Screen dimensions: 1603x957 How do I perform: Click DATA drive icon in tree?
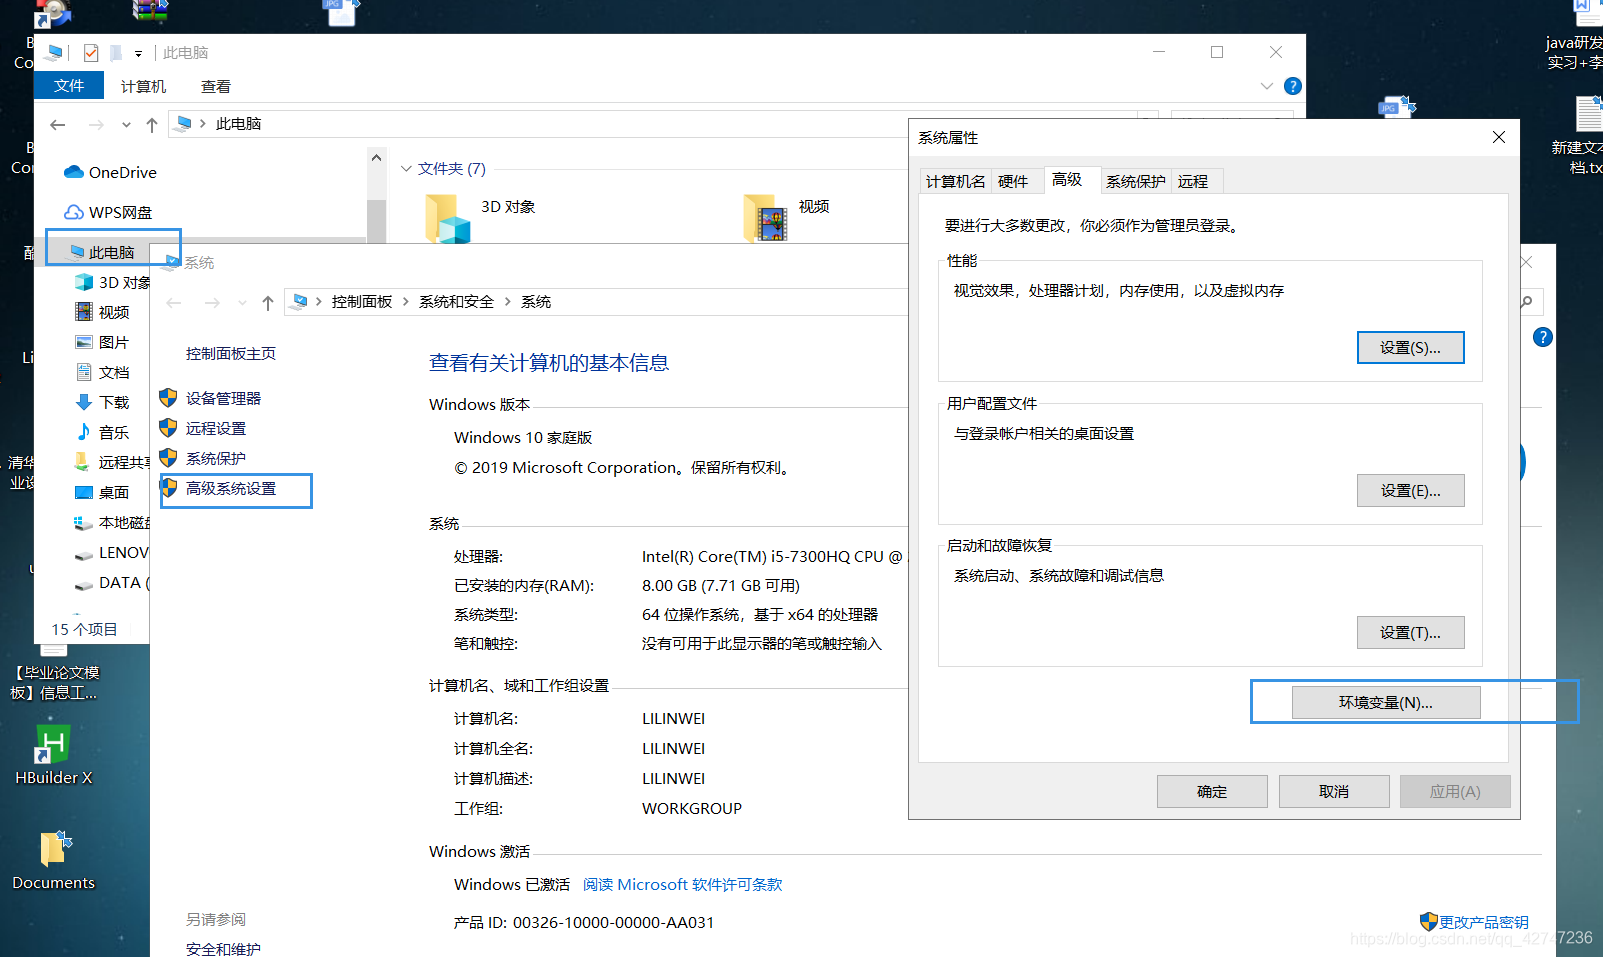click(84, 584)
